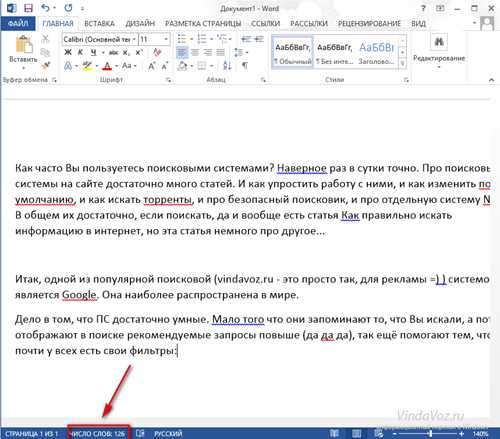The image size is (500, 439).
Task: Toggle Show paragraph marks (¶)
Action: 245,66
